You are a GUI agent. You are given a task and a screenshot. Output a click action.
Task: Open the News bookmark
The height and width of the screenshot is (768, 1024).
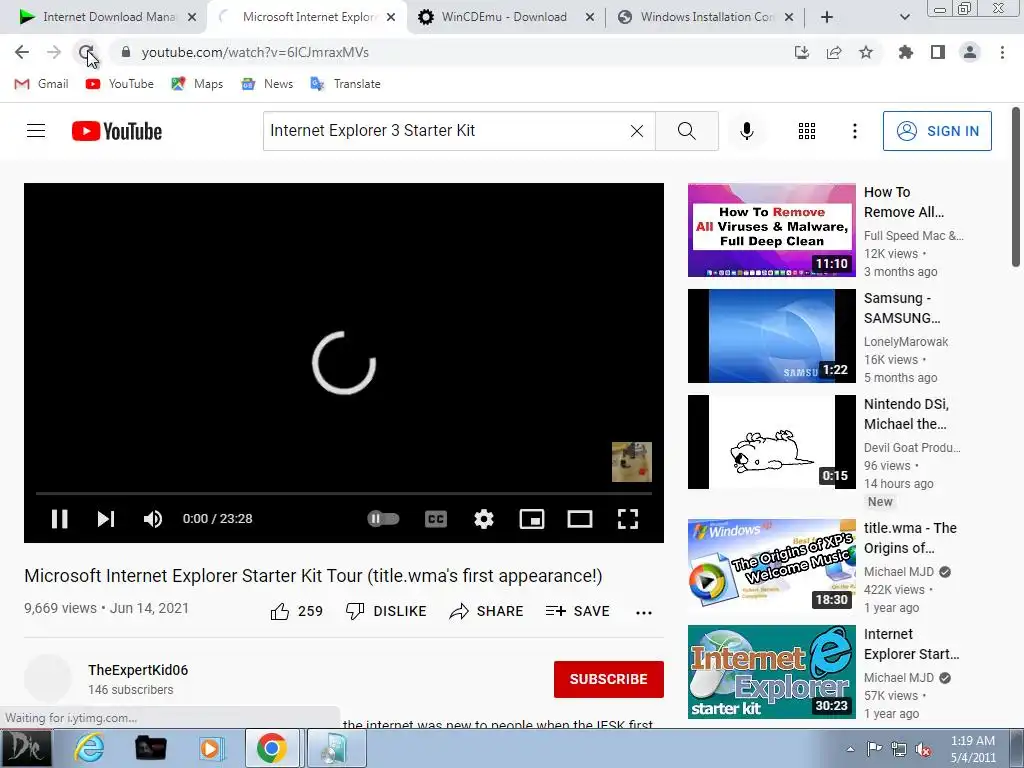point(266,84)
